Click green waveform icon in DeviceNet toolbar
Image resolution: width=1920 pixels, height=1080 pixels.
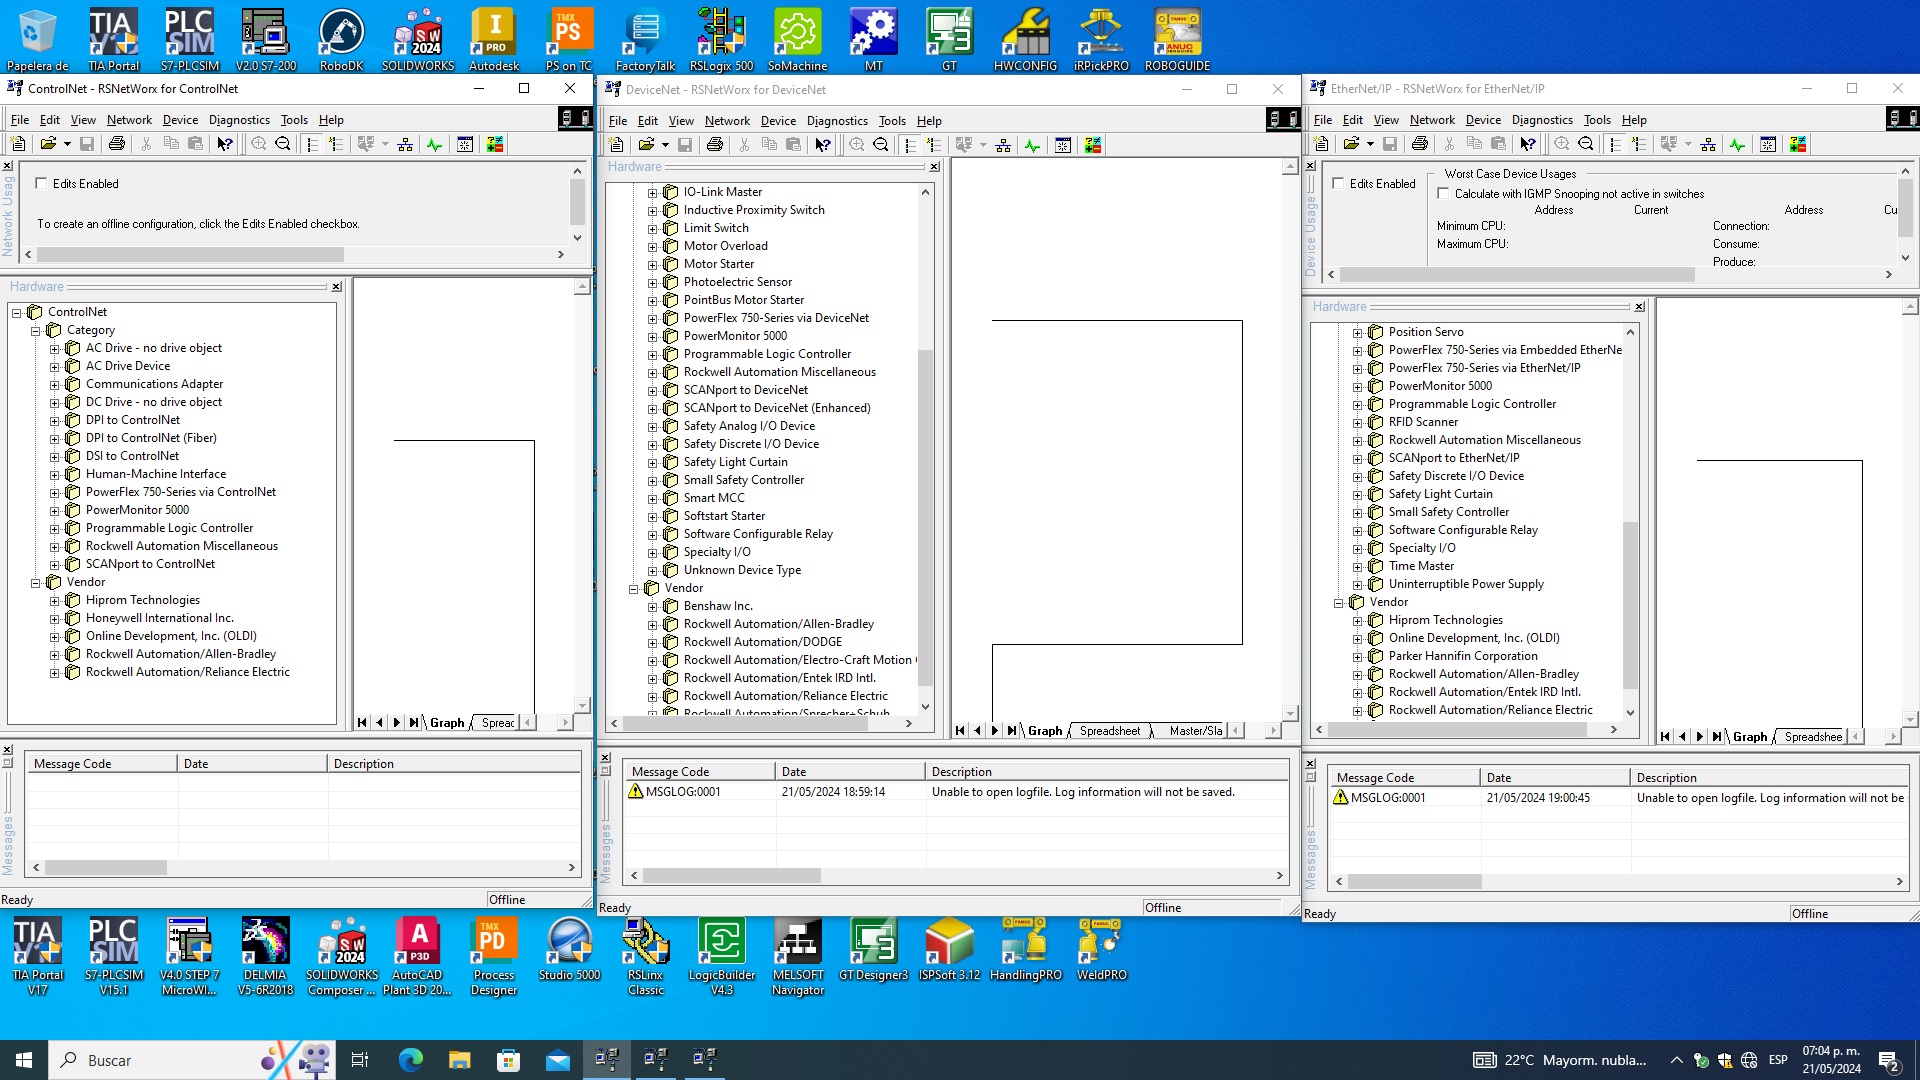click(1032, 145)
